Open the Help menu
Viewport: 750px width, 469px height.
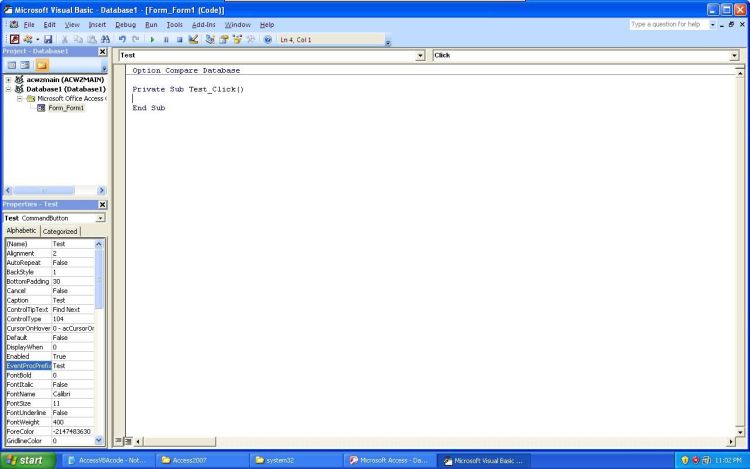(267, 24)
